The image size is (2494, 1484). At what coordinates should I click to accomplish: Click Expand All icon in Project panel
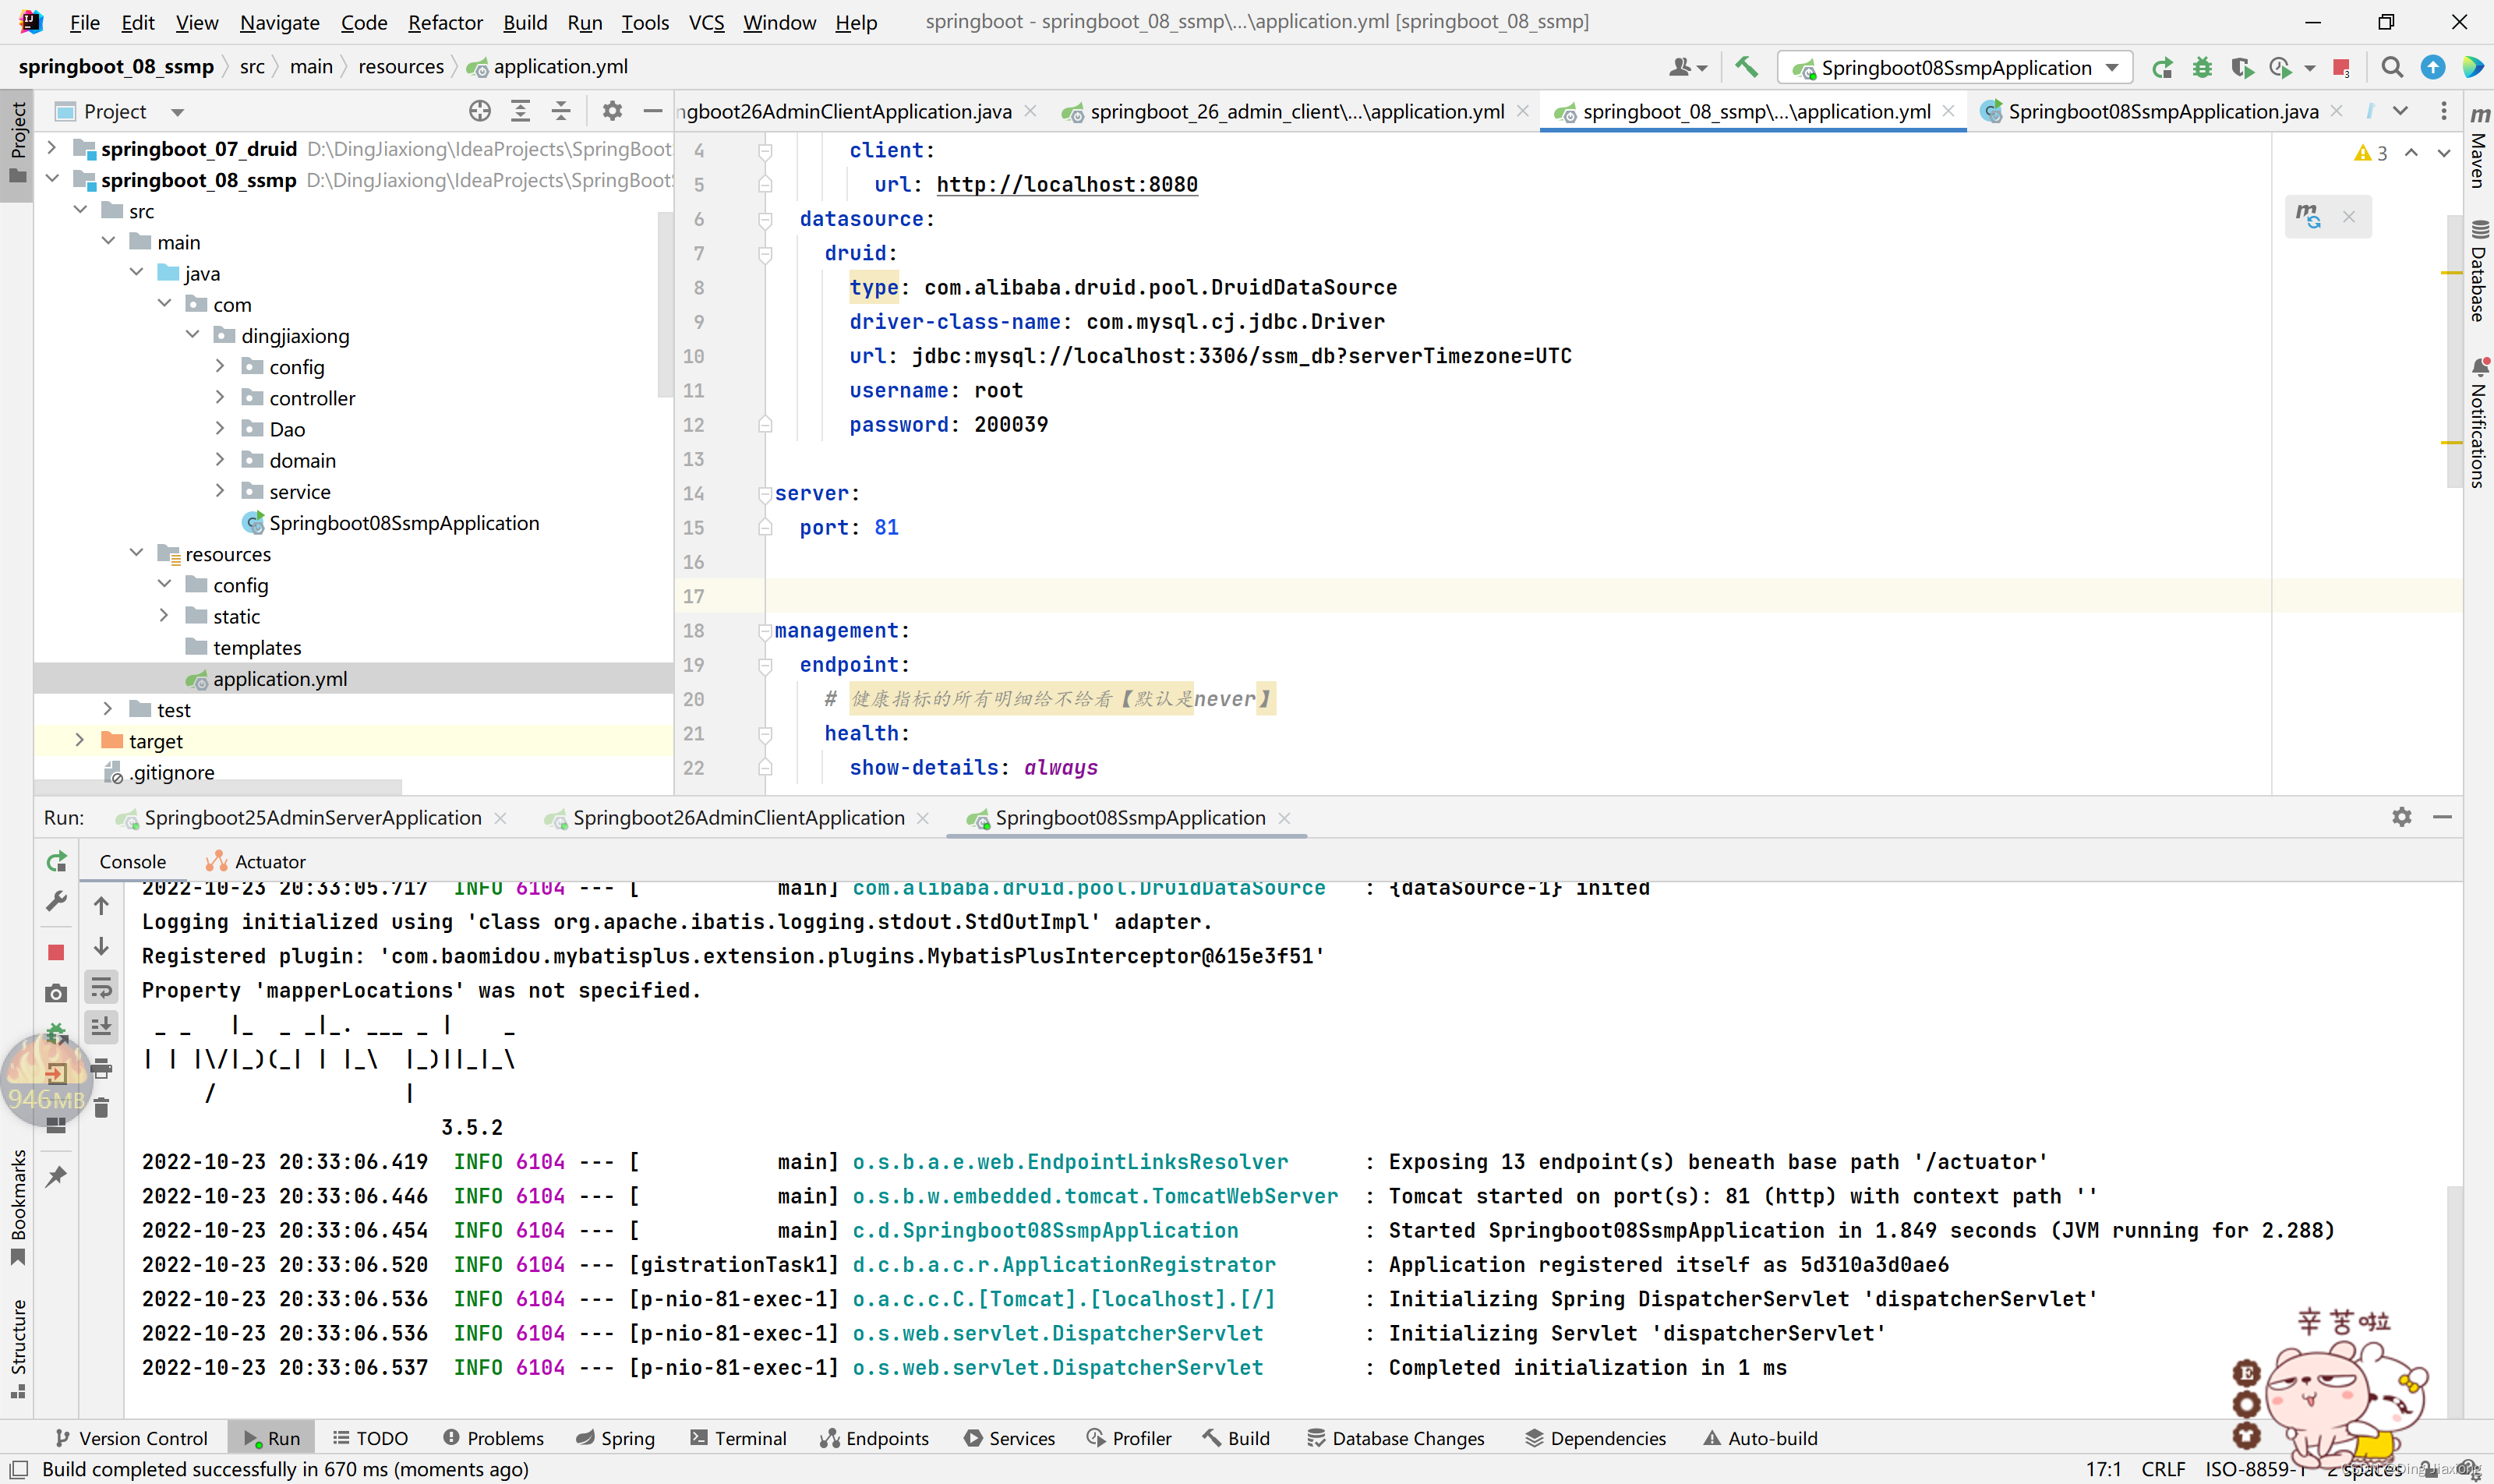[520, 111]
